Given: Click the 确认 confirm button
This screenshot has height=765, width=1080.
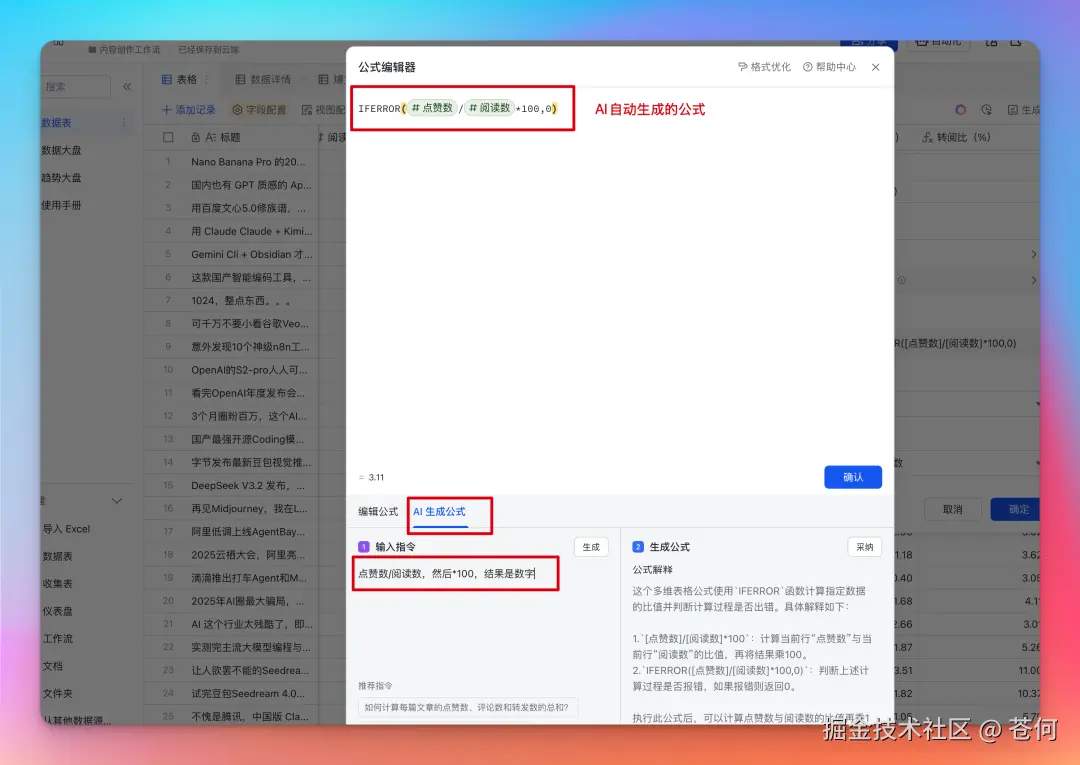Looking at the screenshot, I should coord(853,477).
